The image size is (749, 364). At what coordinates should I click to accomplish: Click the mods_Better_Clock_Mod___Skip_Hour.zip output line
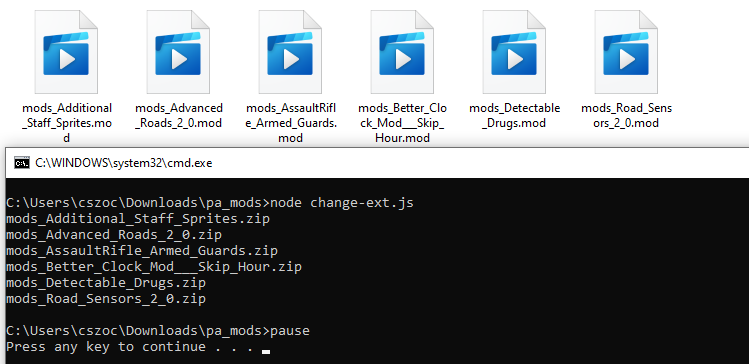tap(154, 267)
